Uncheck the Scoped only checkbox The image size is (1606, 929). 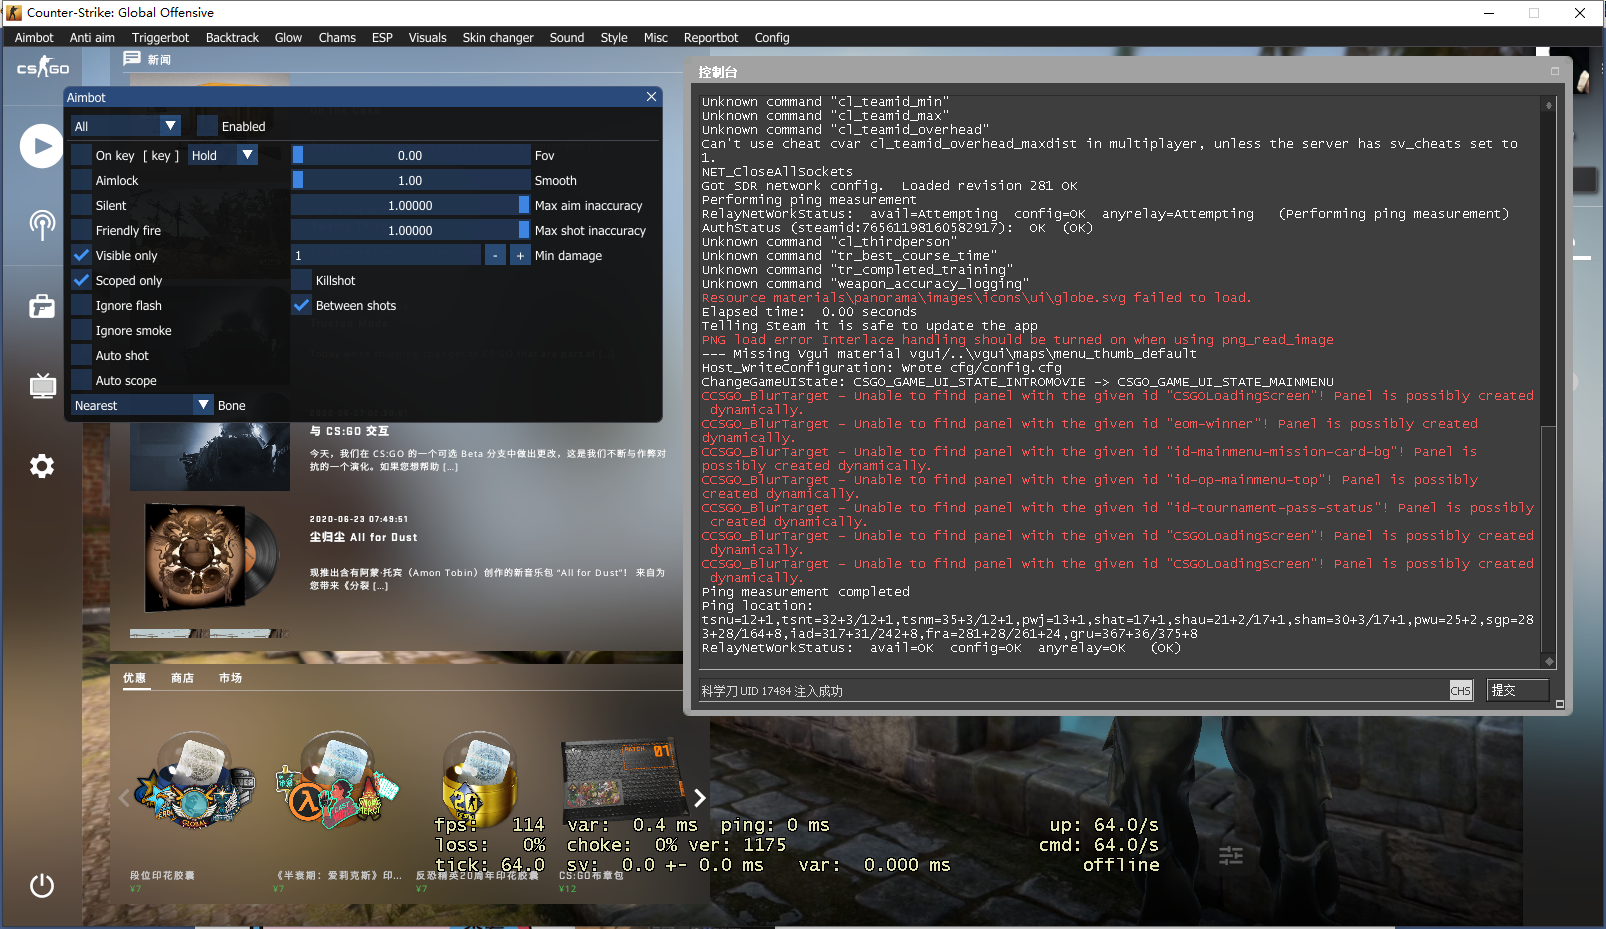[82, 280]
